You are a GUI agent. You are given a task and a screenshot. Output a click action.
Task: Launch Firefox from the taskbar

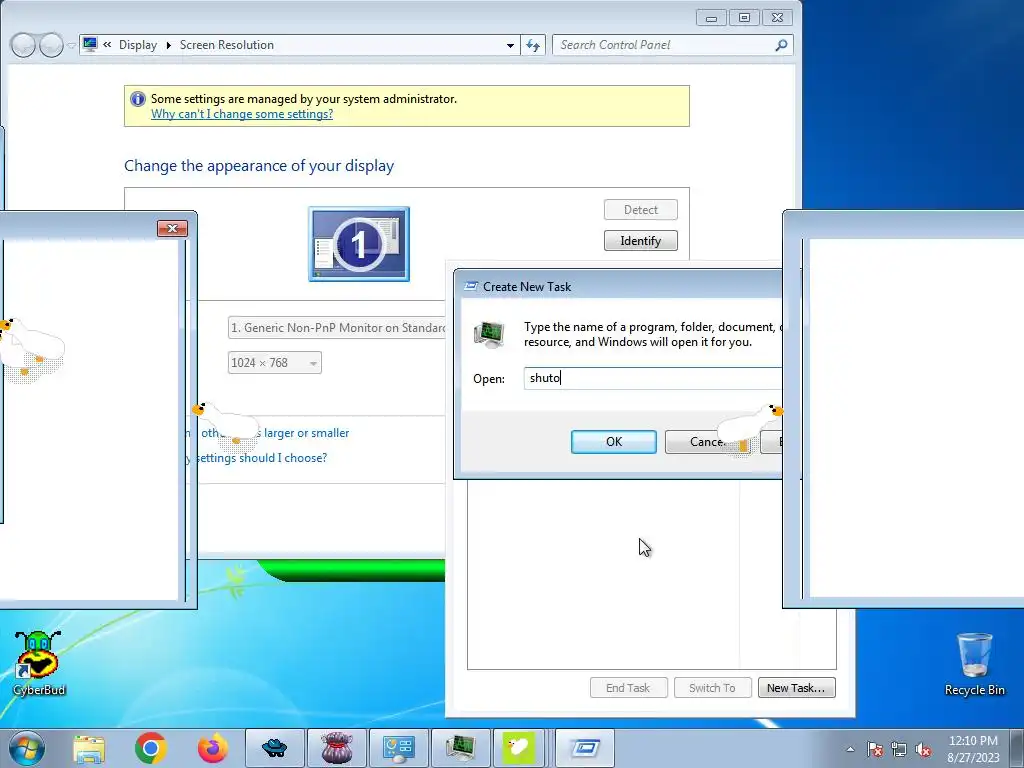[x=213, y=748]
